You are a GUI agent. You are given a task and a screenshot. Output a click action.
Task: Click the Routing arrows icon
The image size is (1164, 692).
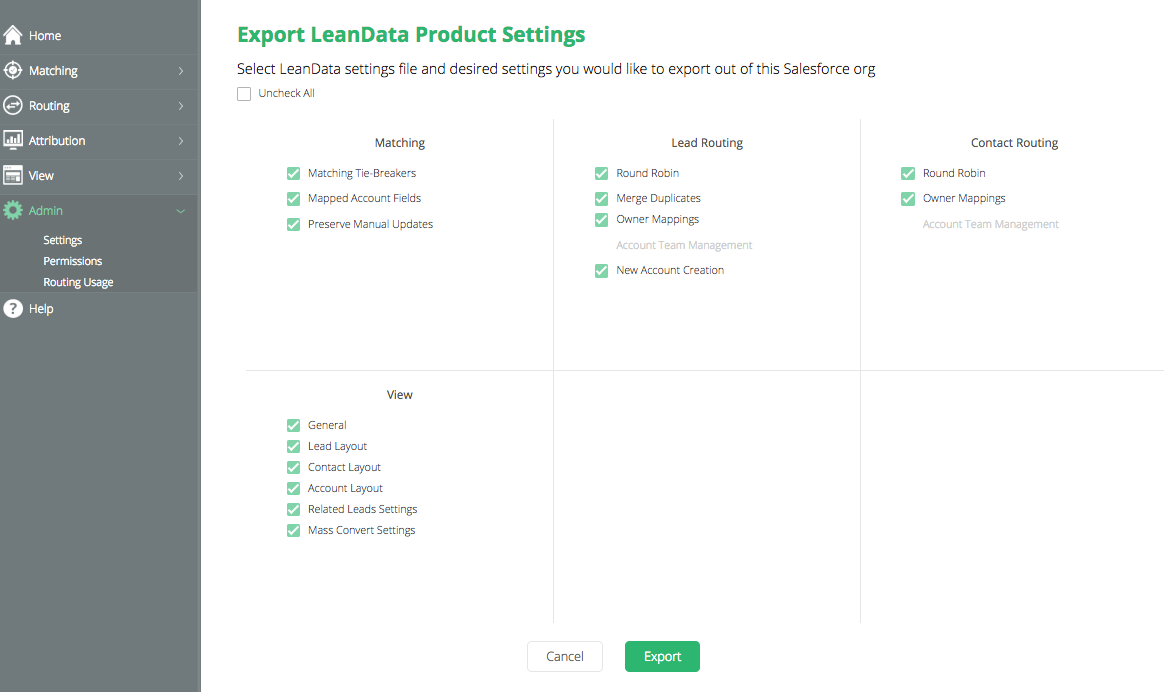[13, 105]
